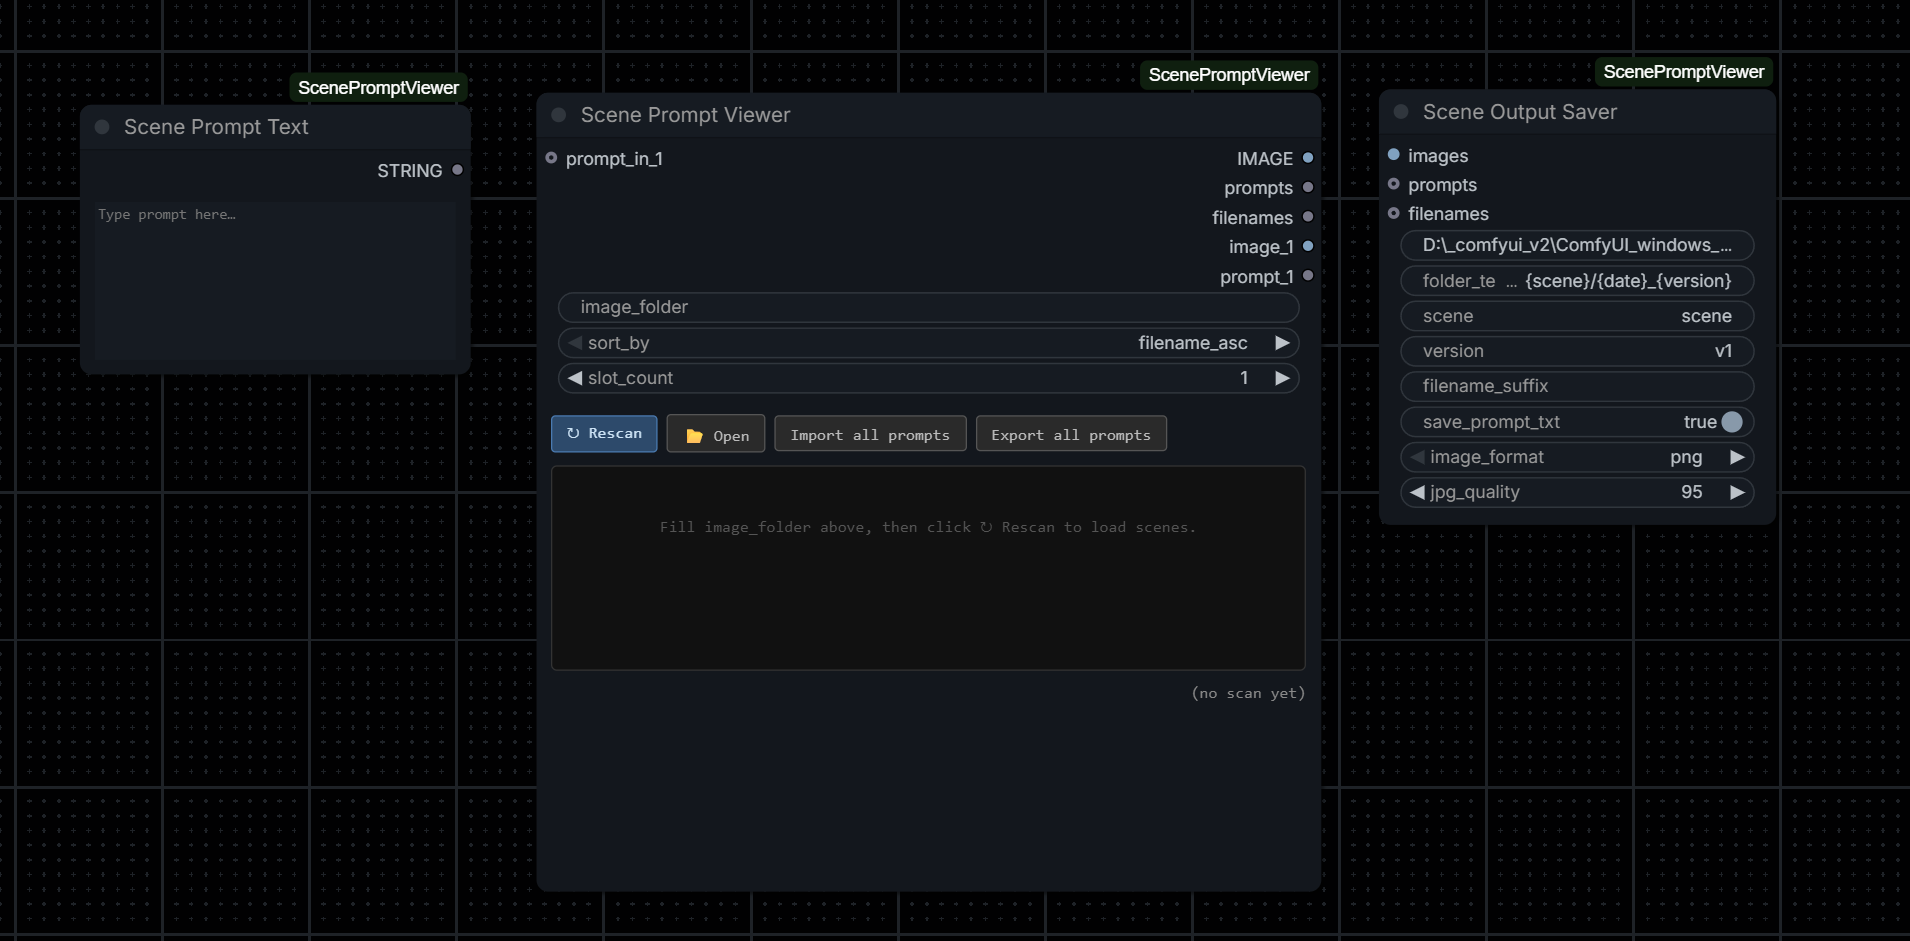Click the Rescan button
The height and width of the screenshot is (941, 1910).
[x=604, y=434]
